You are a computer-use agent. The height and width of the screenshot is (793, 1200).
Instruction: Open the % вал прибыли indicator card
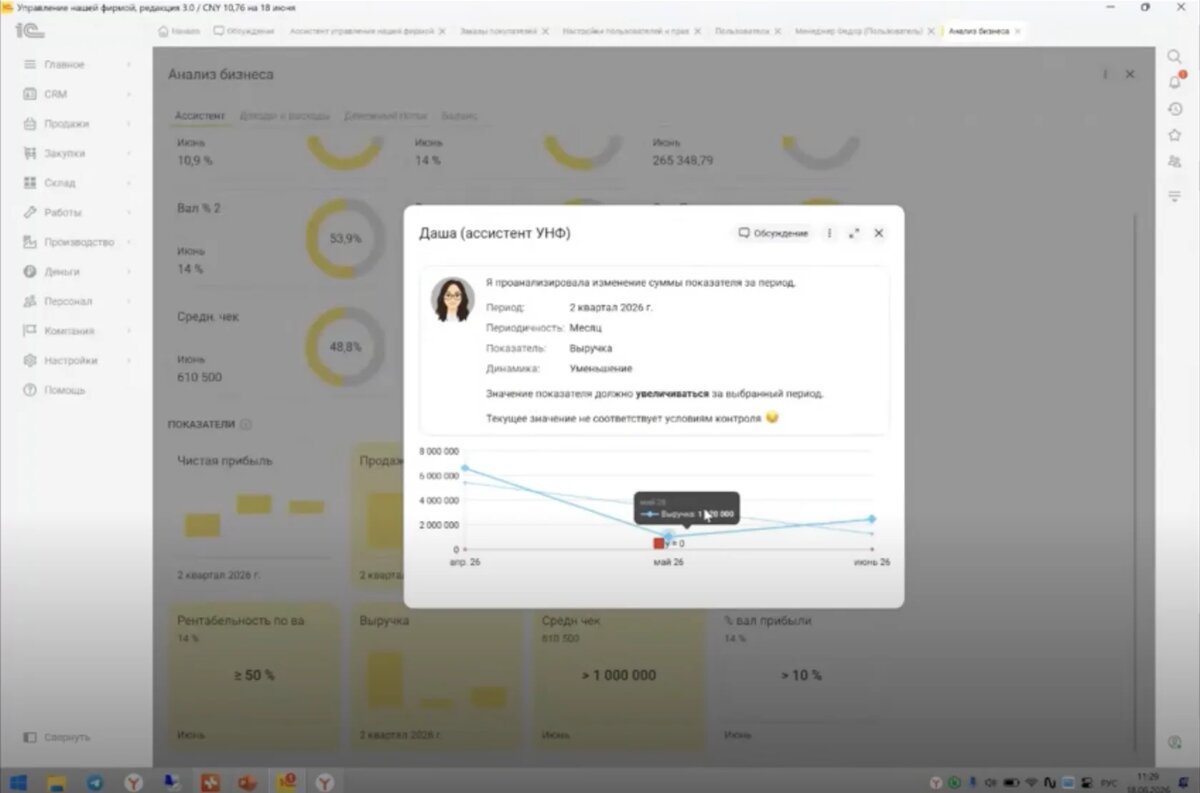800,675
